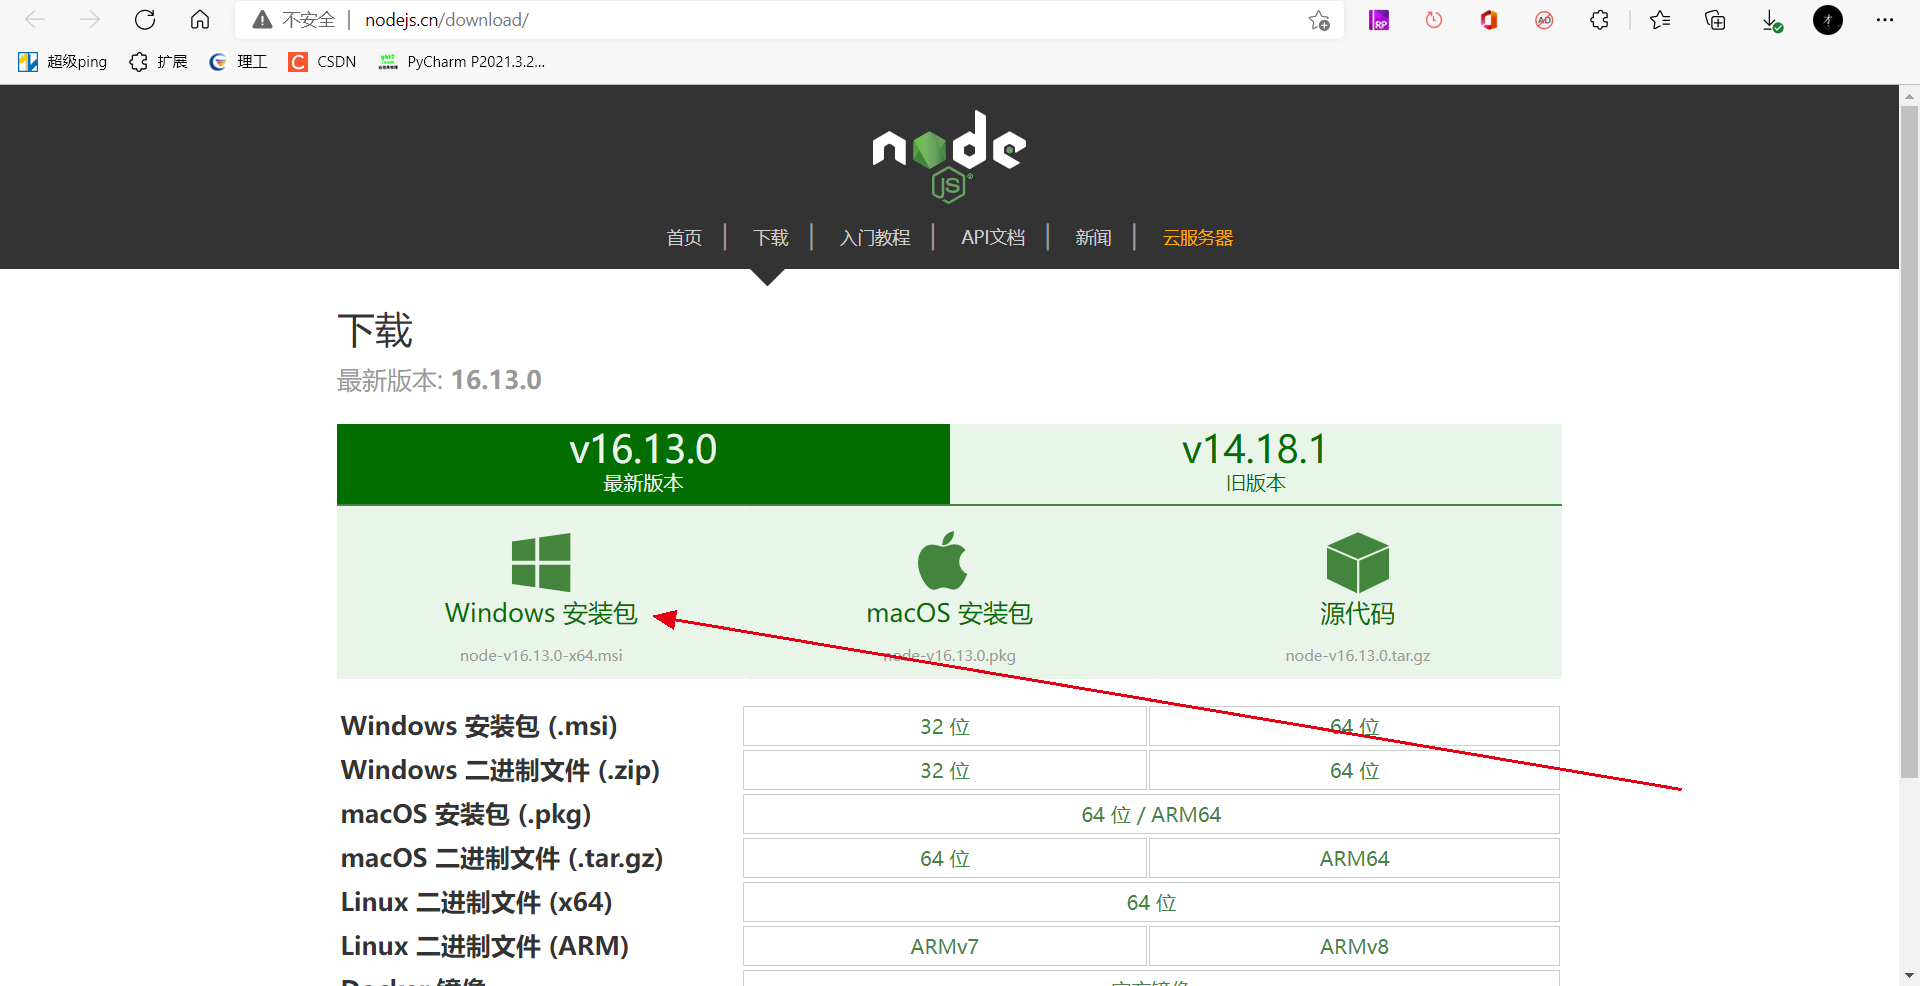Go to browser home page icon

coord(200,20)
